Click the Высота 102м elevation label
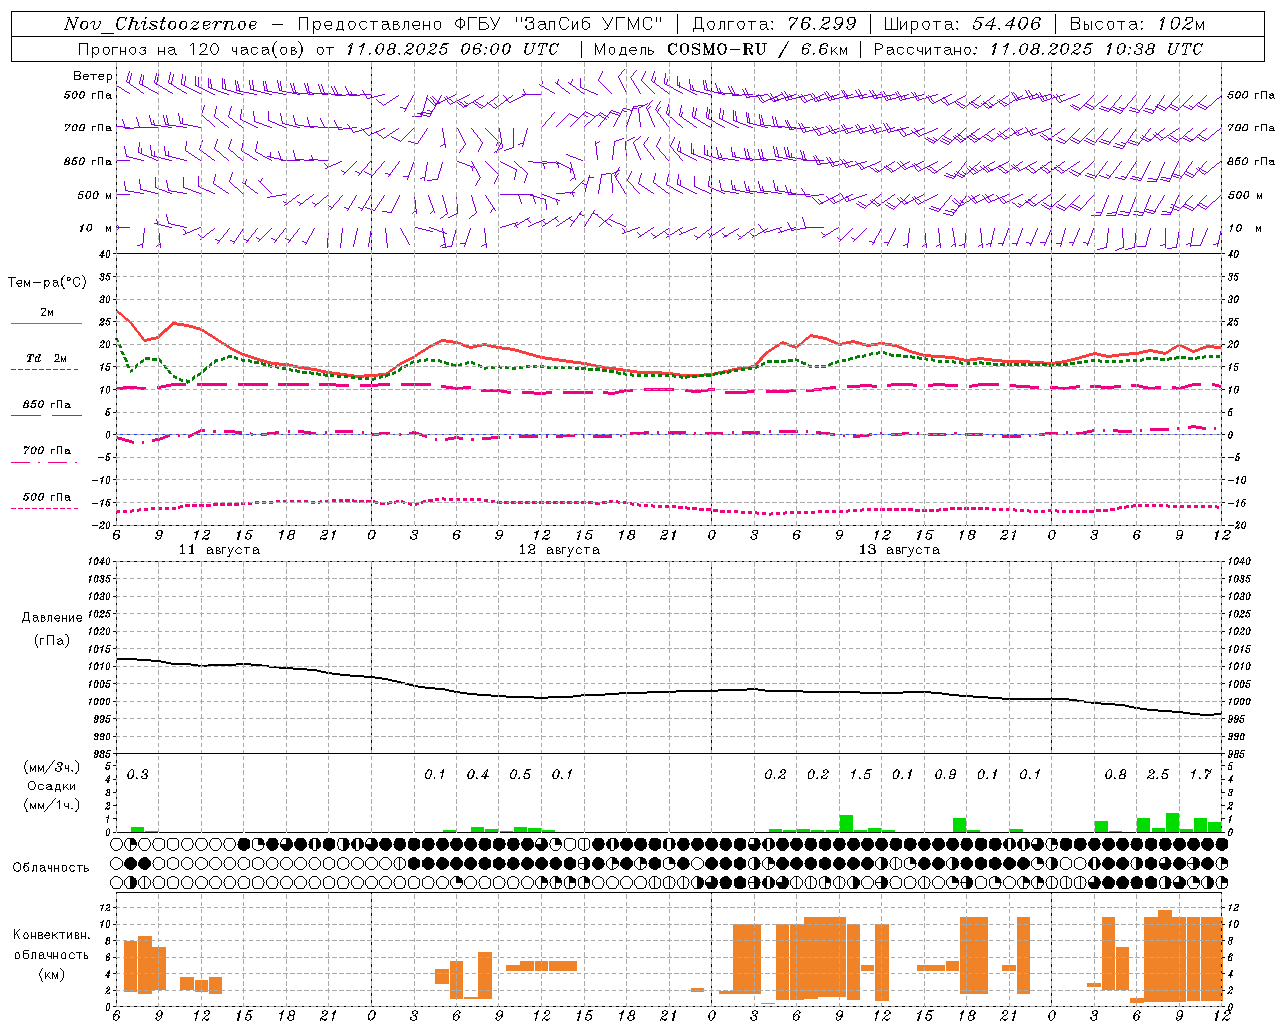This screenshot has width=1280, height=1024. [x=1137, y=24]
